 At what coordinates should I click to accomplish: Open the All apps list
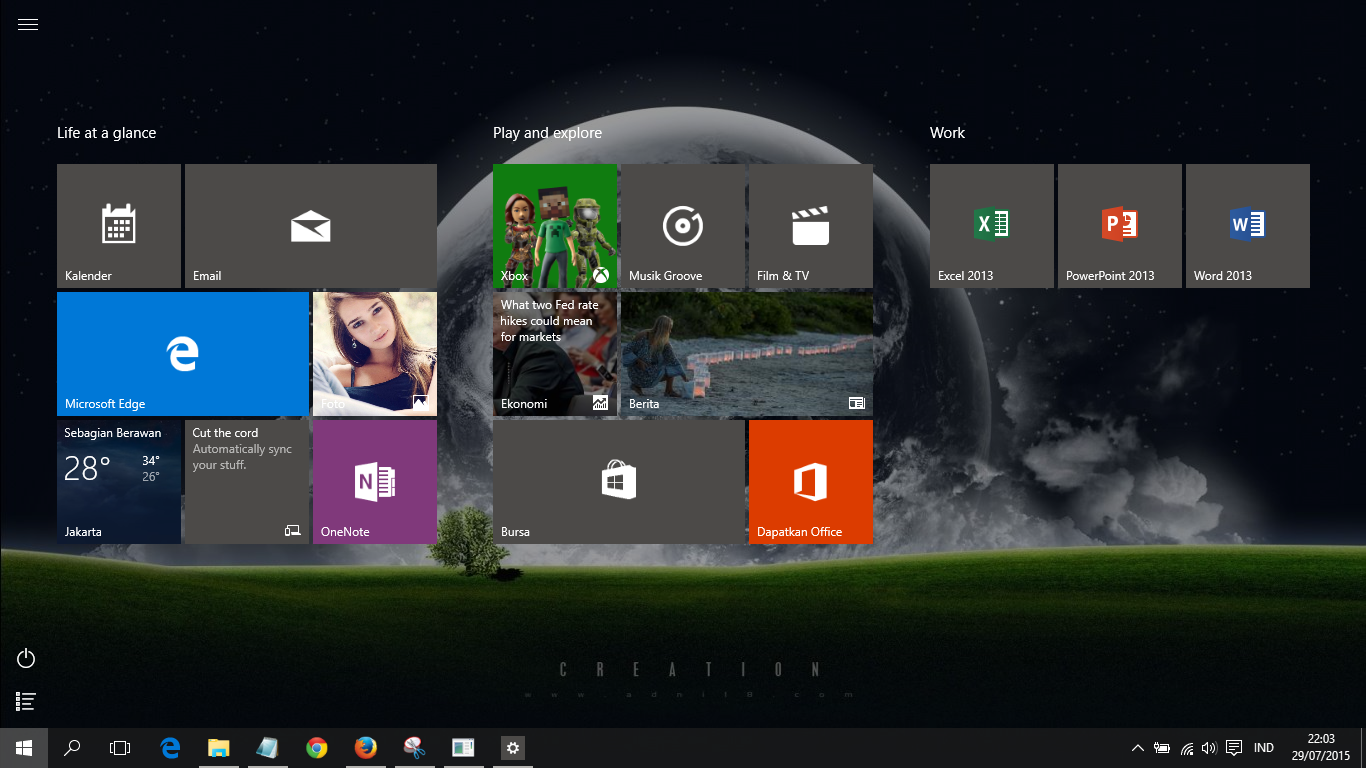point(25,701)
